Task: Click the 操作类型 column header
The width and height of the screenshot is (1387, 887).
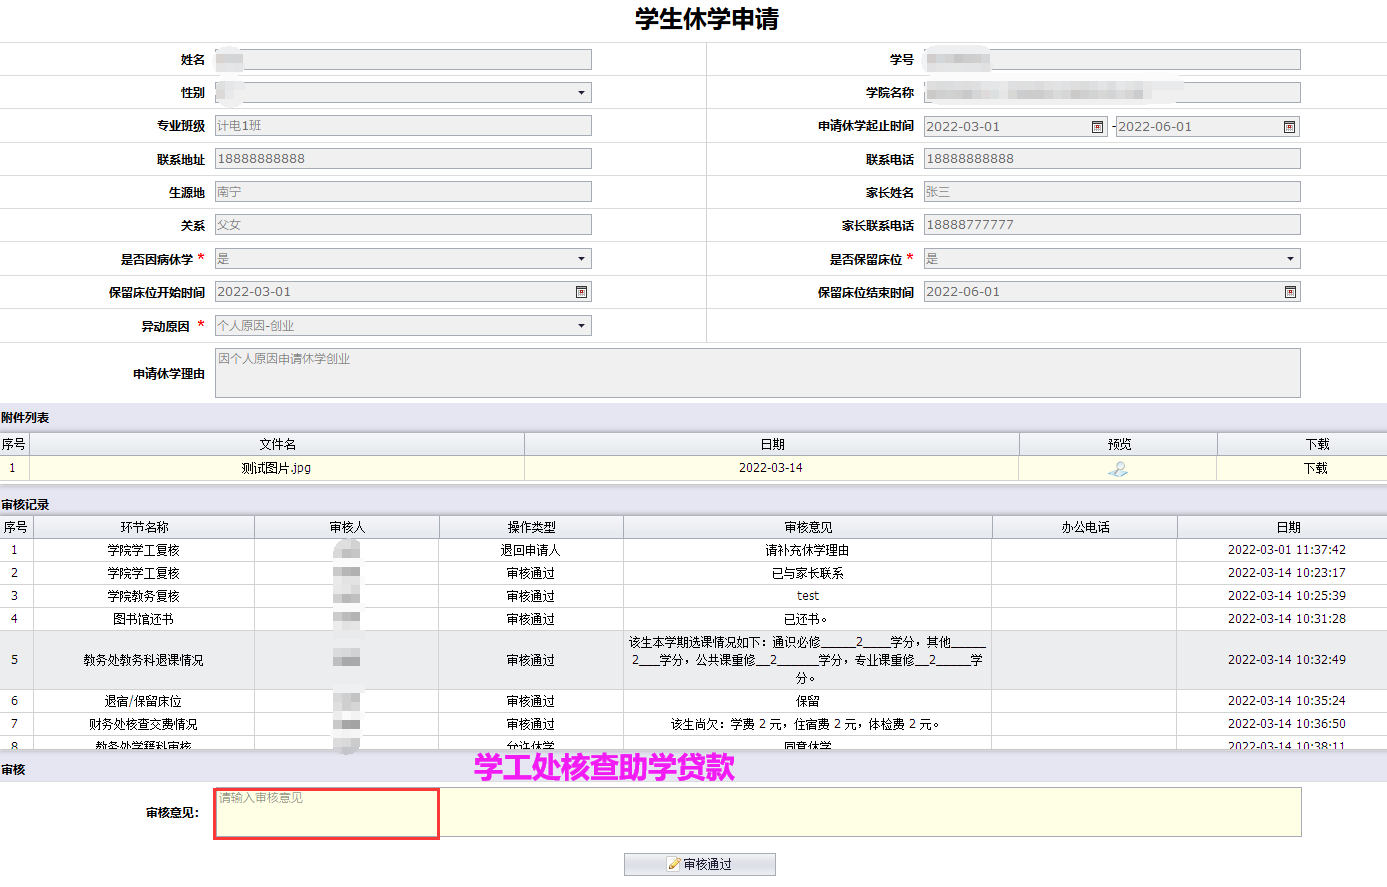Action: pos(531,527)
